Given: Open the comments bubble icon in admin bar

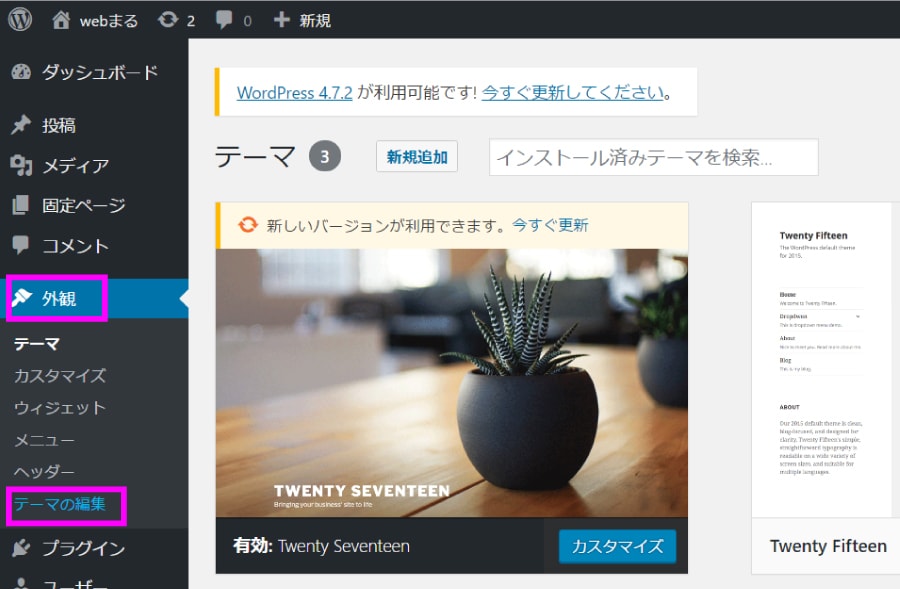Looking at the screenshot, I should tap(224, 20).
